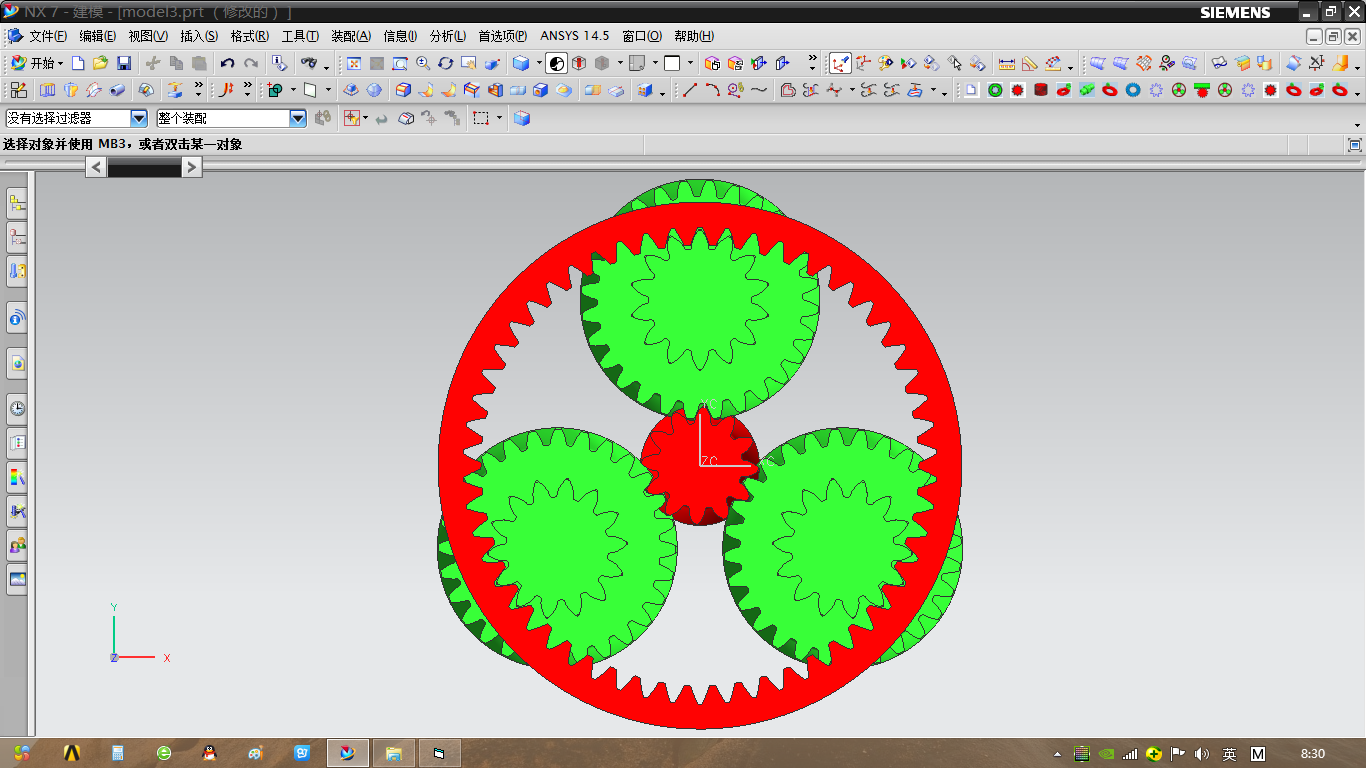Undo the last action
The width and height of the screenshot is (1366, 768).
(227, 63)
